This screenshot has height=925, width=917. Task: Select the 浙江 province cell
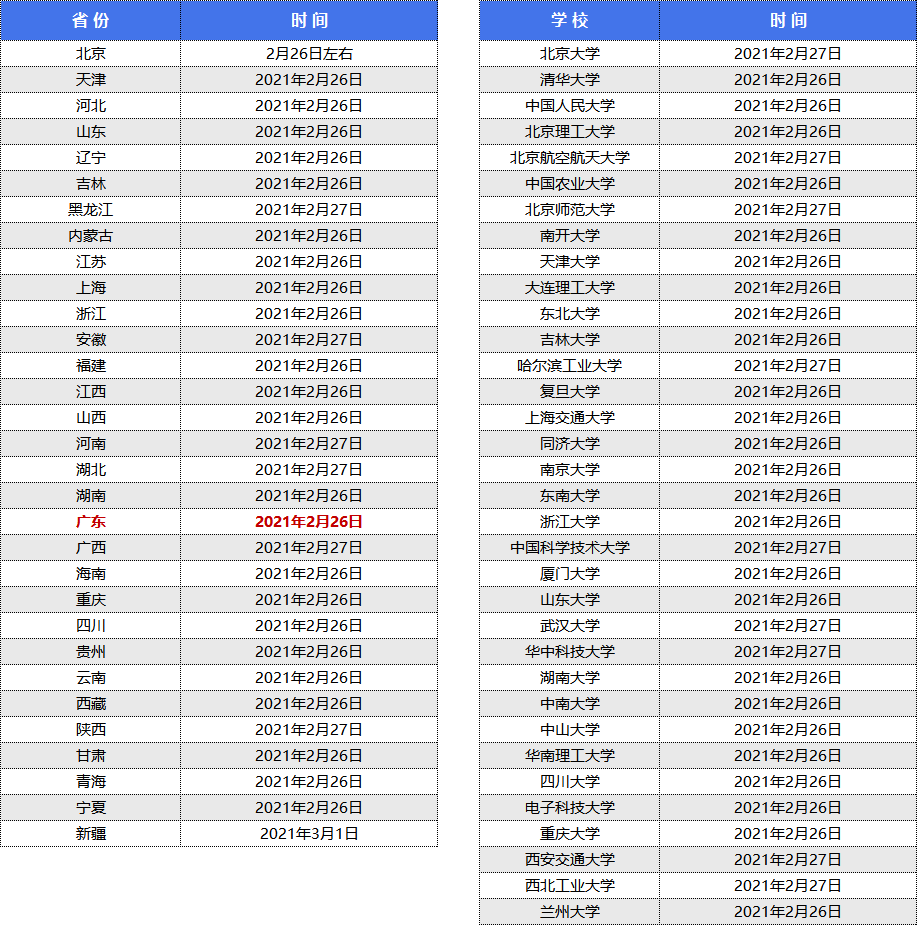click(x=90, y=313)
